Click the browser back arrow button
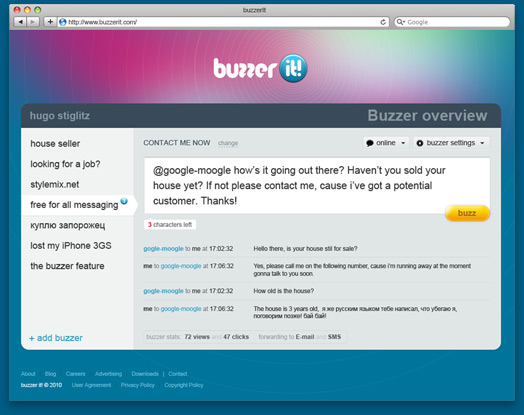This screenshot has height=415, width=524. click(x=20, y=22)
